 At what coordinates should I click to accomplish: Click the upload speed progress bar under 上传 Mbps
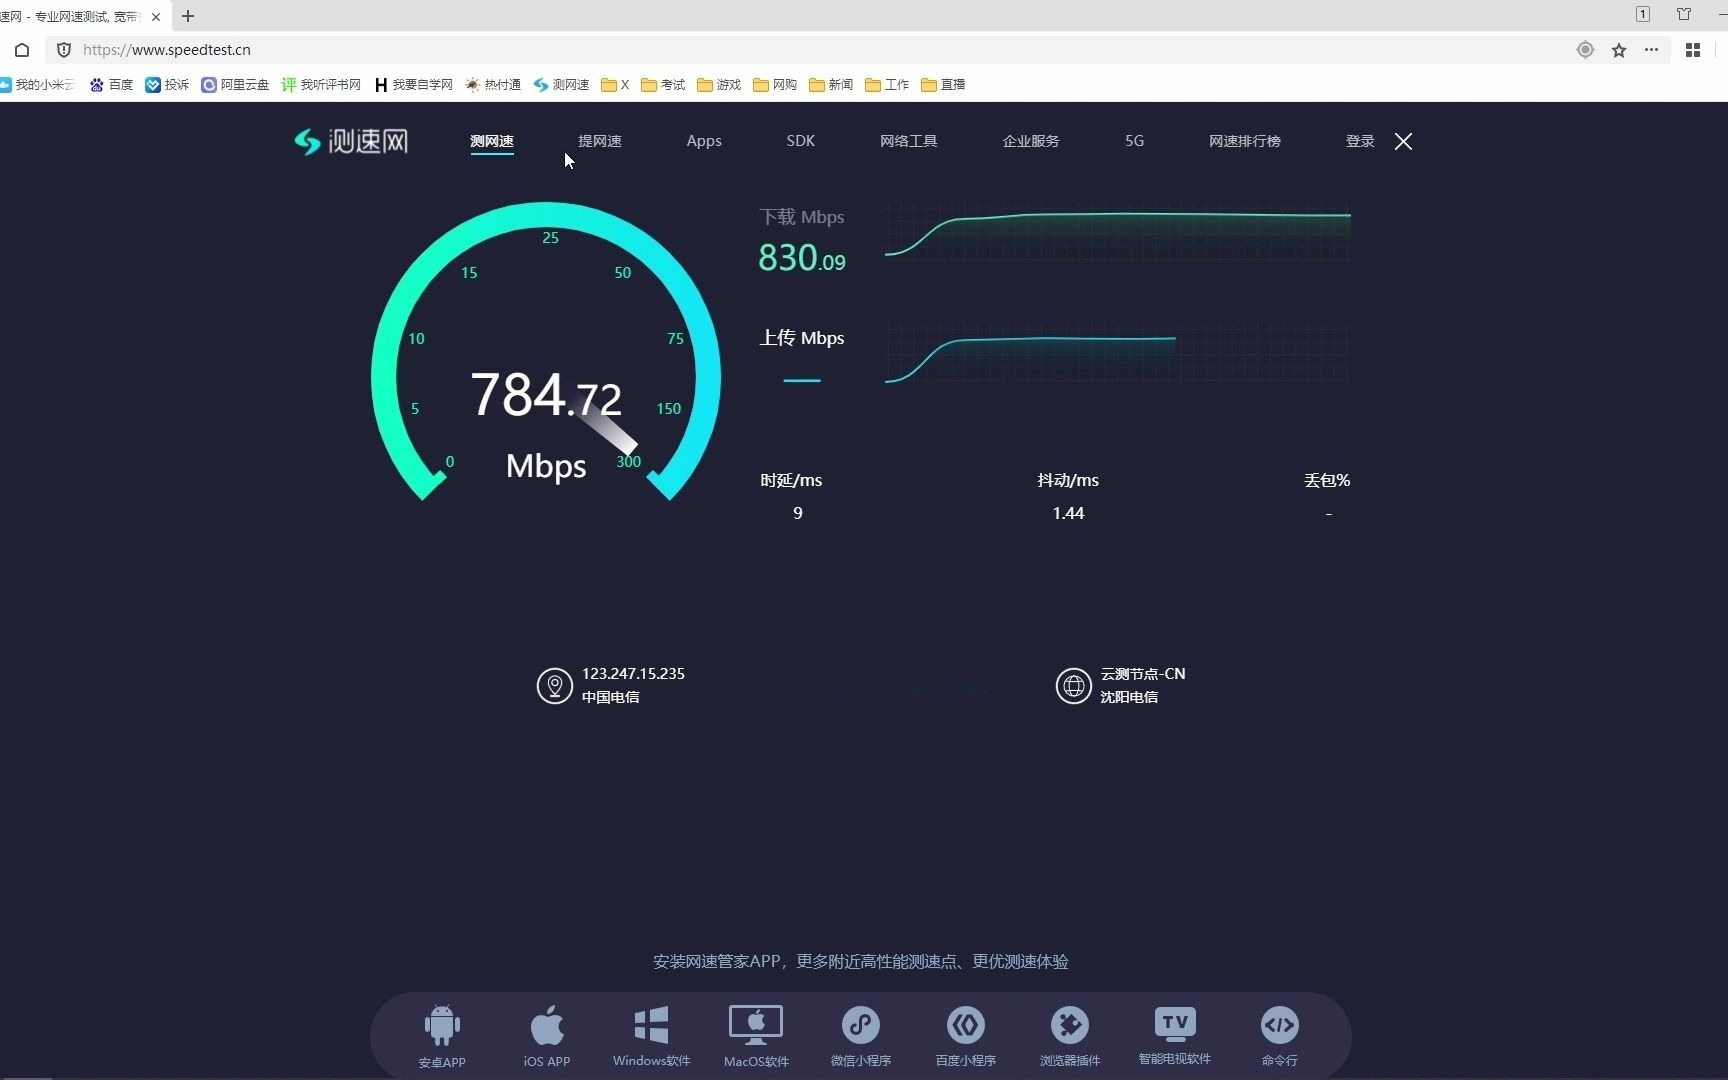point(802,381)
